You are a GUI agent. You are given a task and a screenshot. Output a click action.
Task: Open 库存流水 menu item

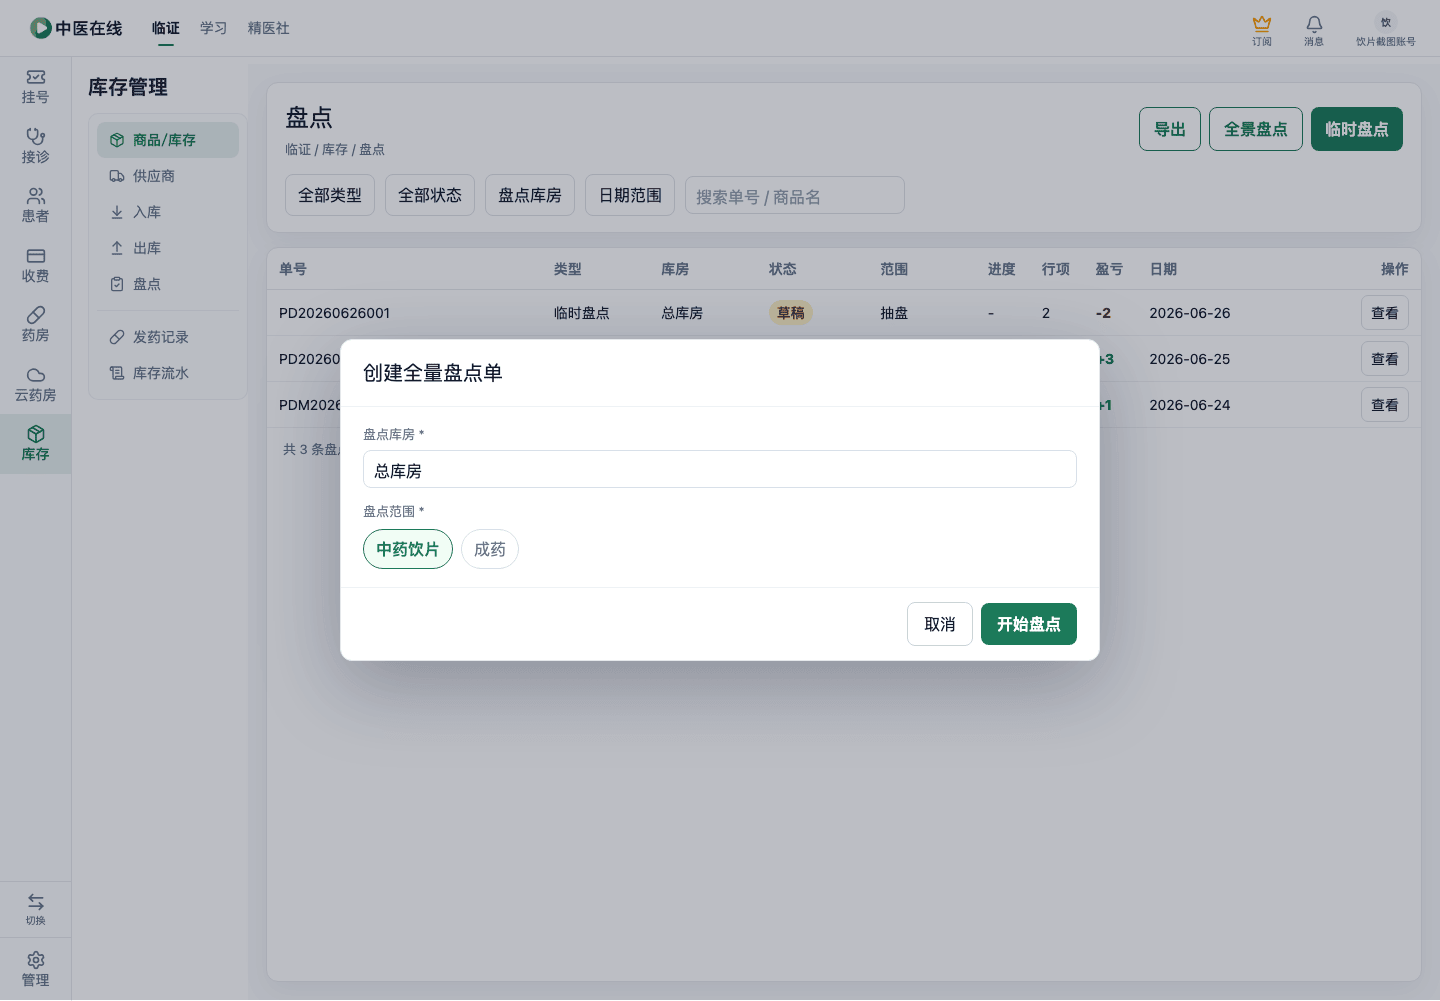pos(168,373)
